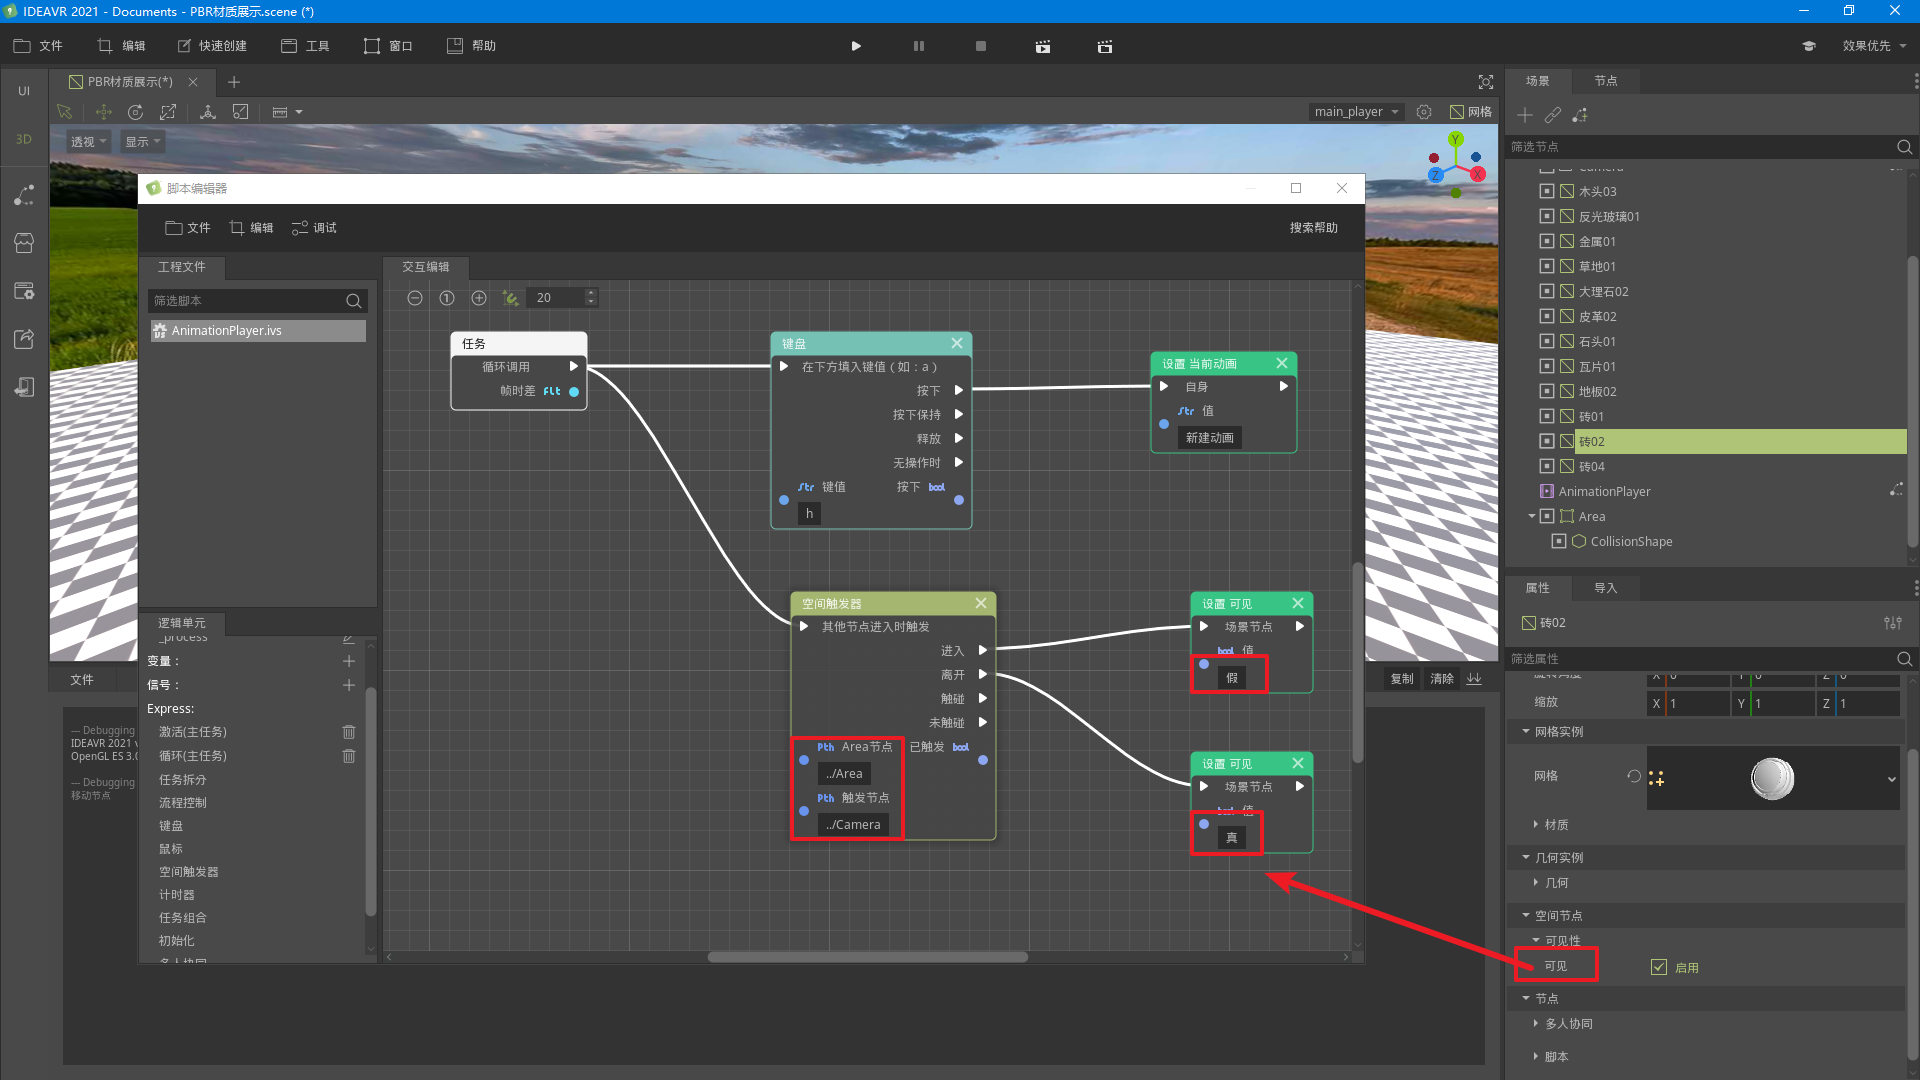Viewport: 1920px width, 1080px height.
Task: Switch to the 导入 tab
Action: [x=1606, y=588]
